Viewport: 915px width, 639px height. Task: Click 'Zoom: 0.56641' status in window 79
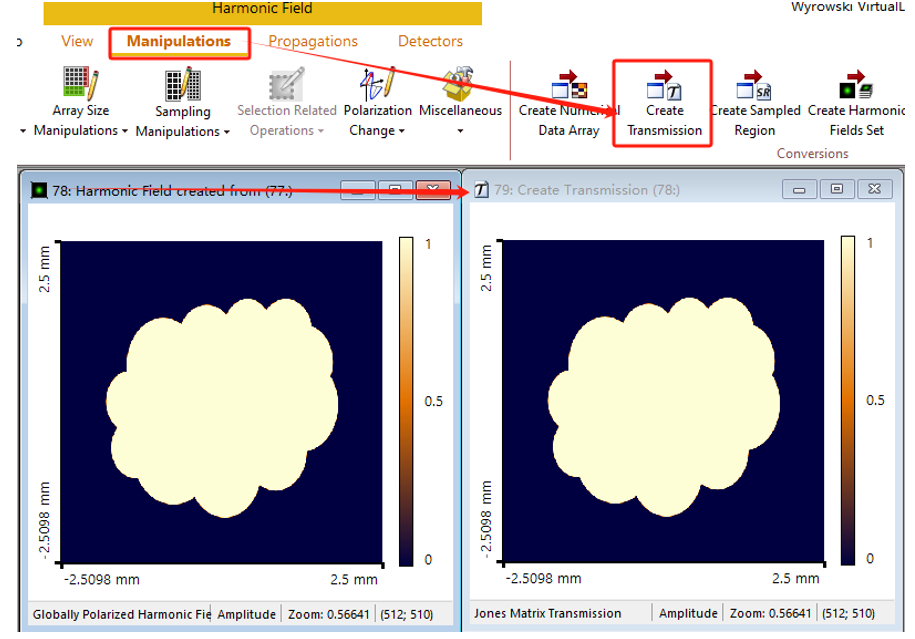coord(770,613)
